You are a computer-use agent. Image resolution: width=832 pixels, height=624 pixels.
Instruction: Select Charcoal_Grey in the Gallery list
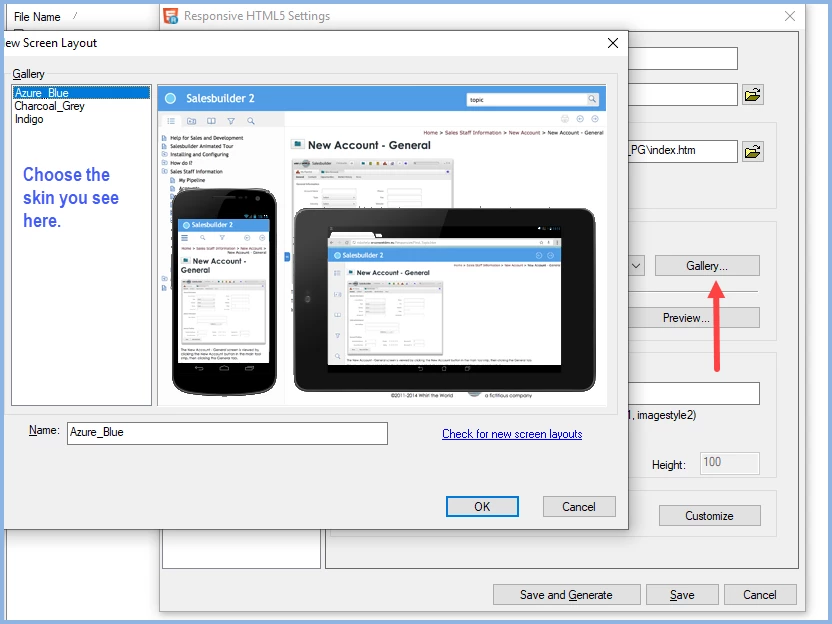(x=49, y=106)
